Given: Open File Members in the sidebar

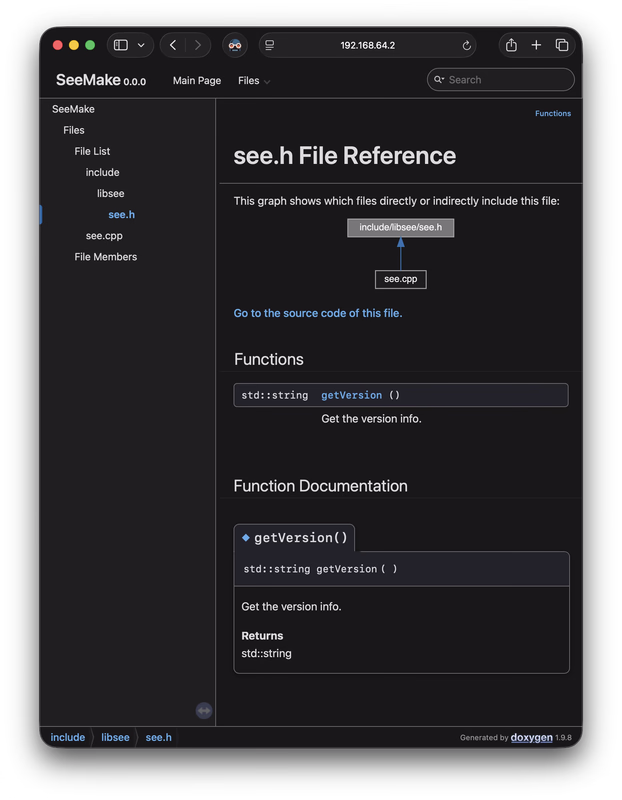Looking at the screenshot, I should point(106,257).
